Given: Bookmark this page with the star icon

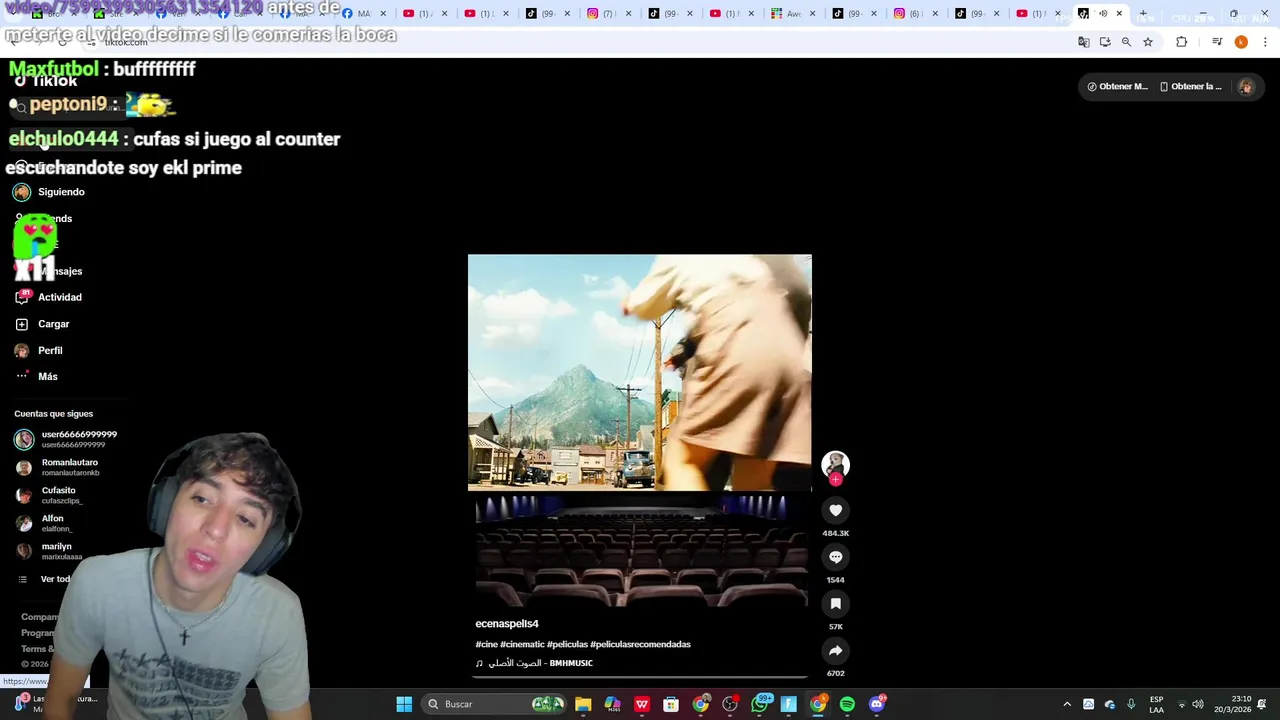Looking at the screenshot, I should (1148, 42).
